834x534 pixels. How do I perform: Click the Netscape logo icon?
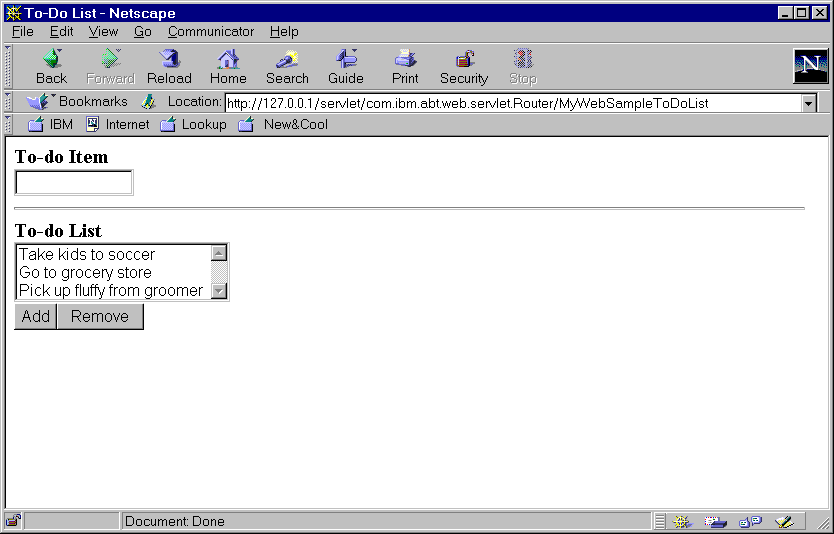click(810, 65)
